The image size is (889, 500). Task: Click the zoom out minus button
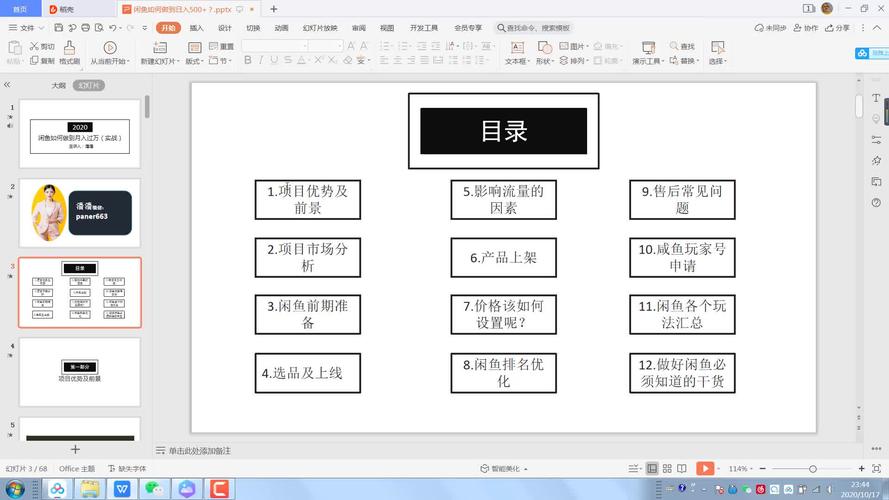coord(763,469)
